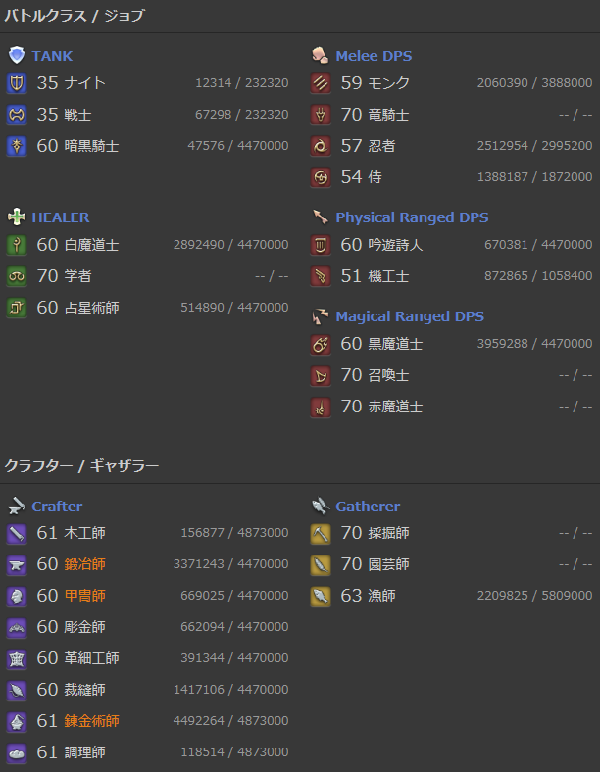Click the Goldsmith (彫金師) class icon
Viewport: 600px width, 772px height.
(x=17, y=627)
